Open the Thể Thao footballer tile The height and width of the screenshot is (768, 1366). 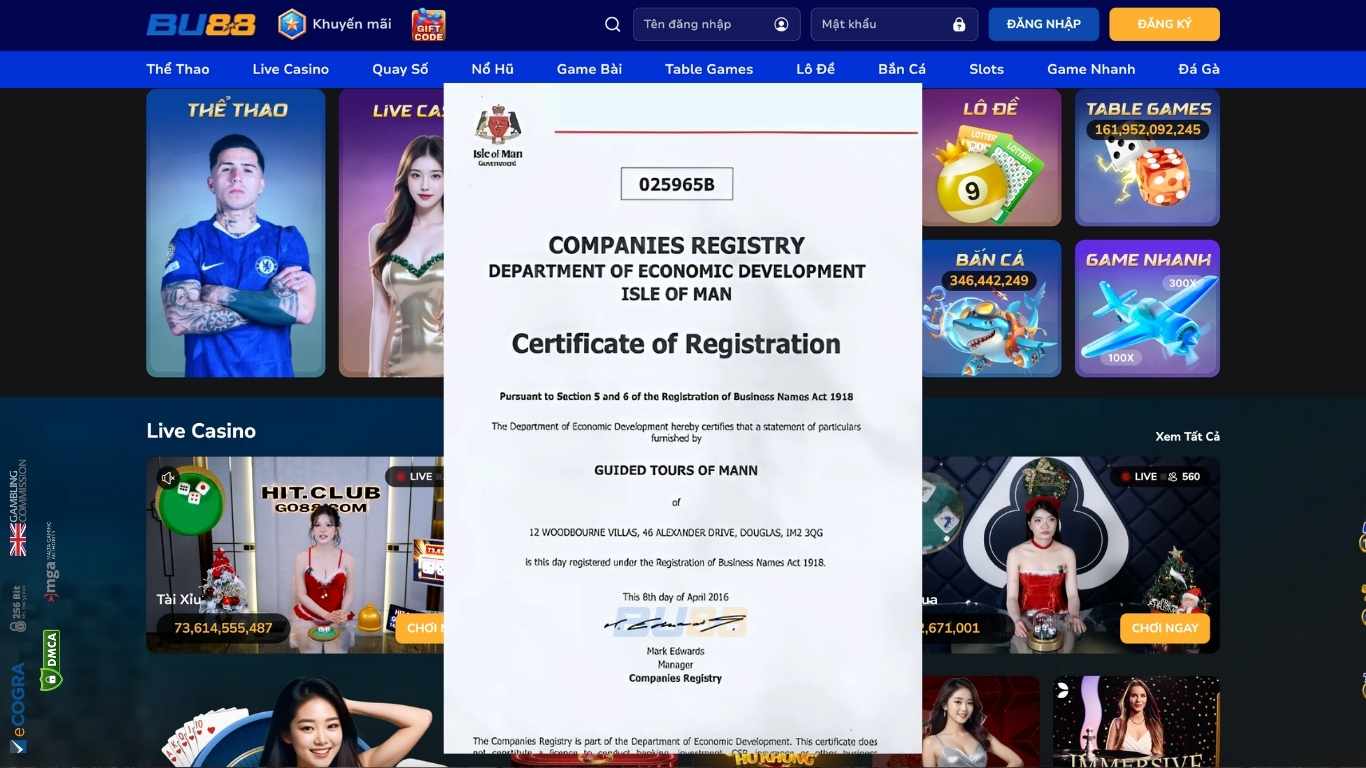click(236, 233)
